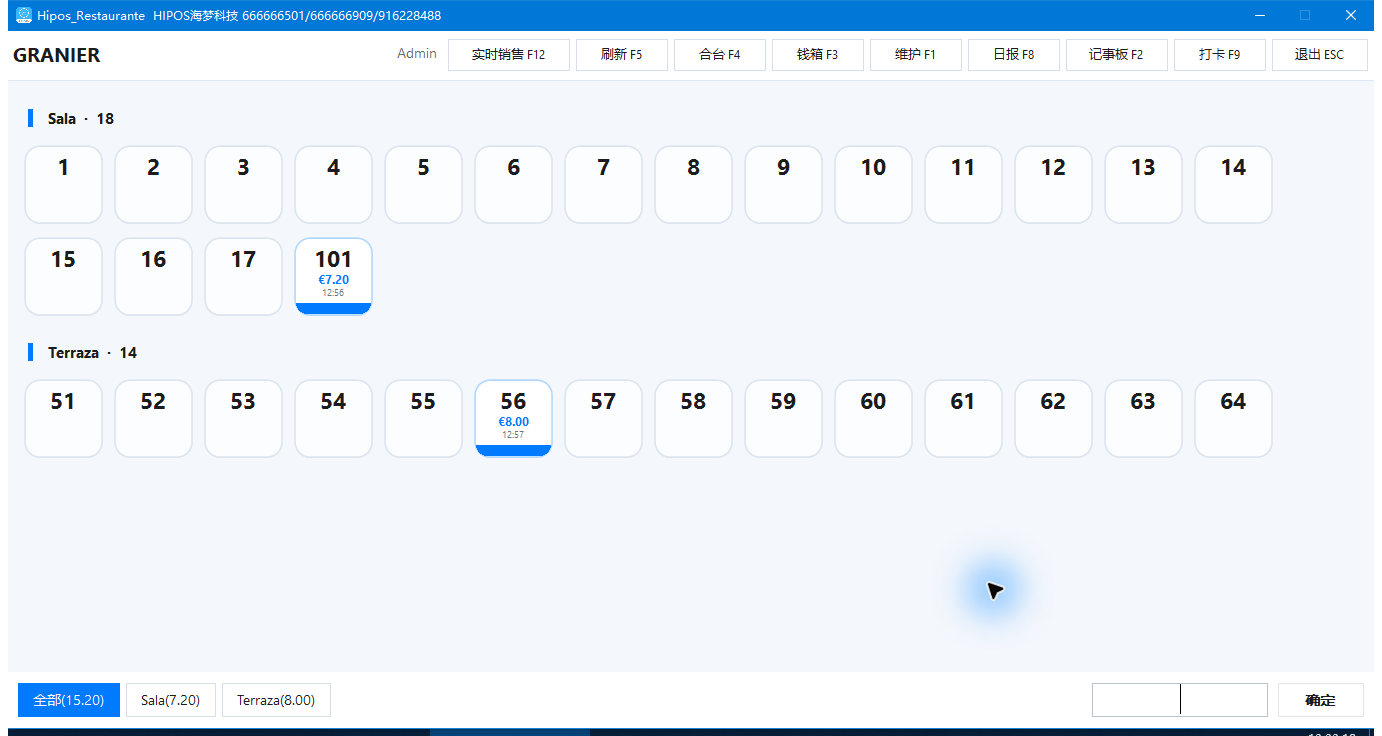This screenshot has height=736, width=1382.
Task: Select Sala table 7
Action: click(604, 185)
